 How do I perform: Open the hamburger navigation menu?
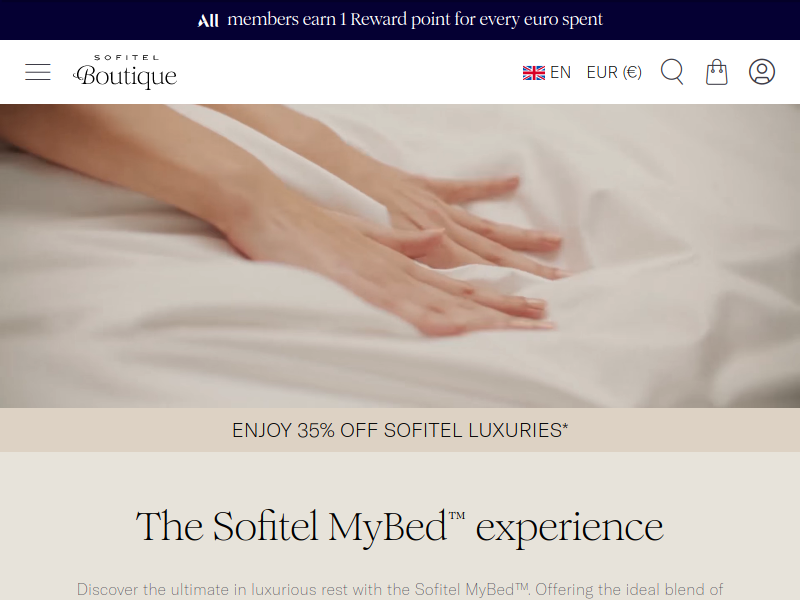[x=38, y=72]
